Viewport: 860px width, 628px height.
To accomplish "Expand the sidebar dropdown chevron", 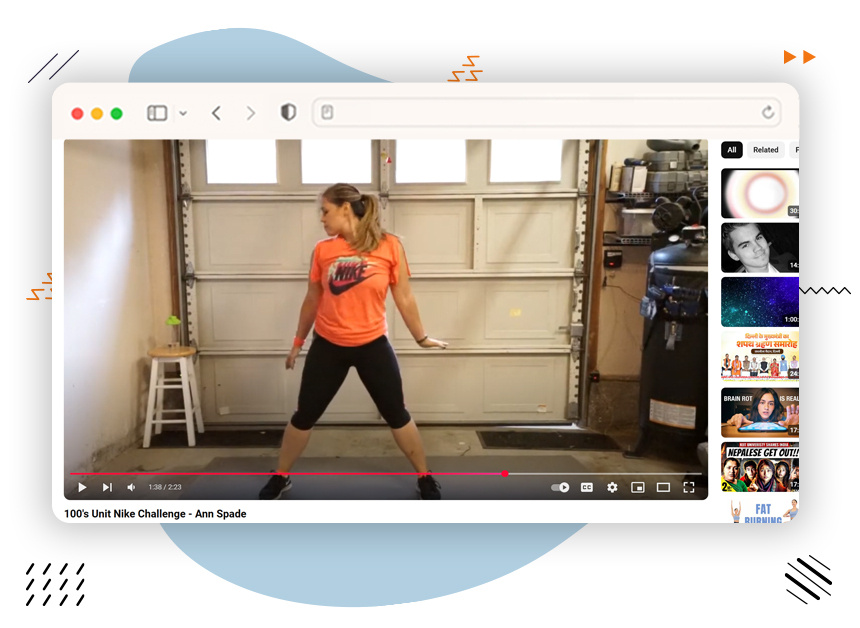I will click(183, 113).
